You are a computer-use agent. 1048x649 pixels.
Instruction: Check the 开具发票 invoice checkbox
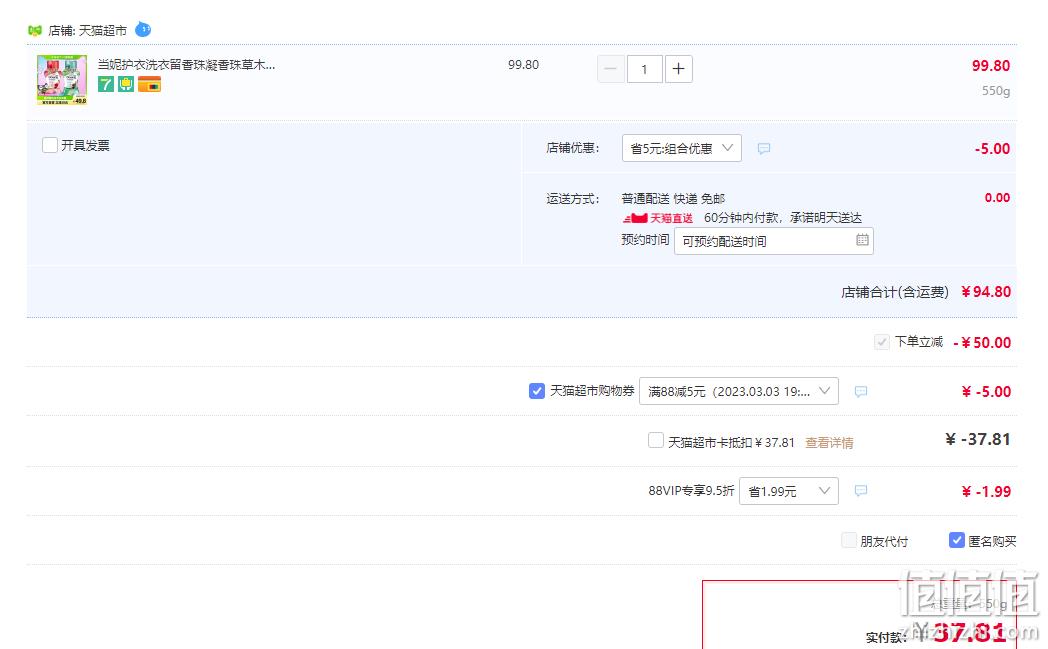click(x=49, y=145)
